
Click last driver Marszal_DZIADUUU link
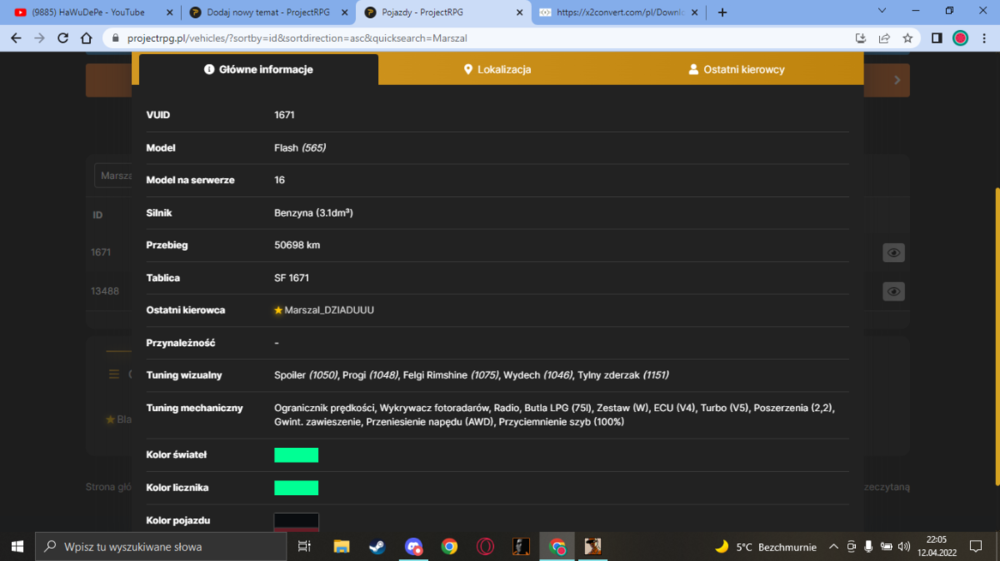tap(329, 310)
